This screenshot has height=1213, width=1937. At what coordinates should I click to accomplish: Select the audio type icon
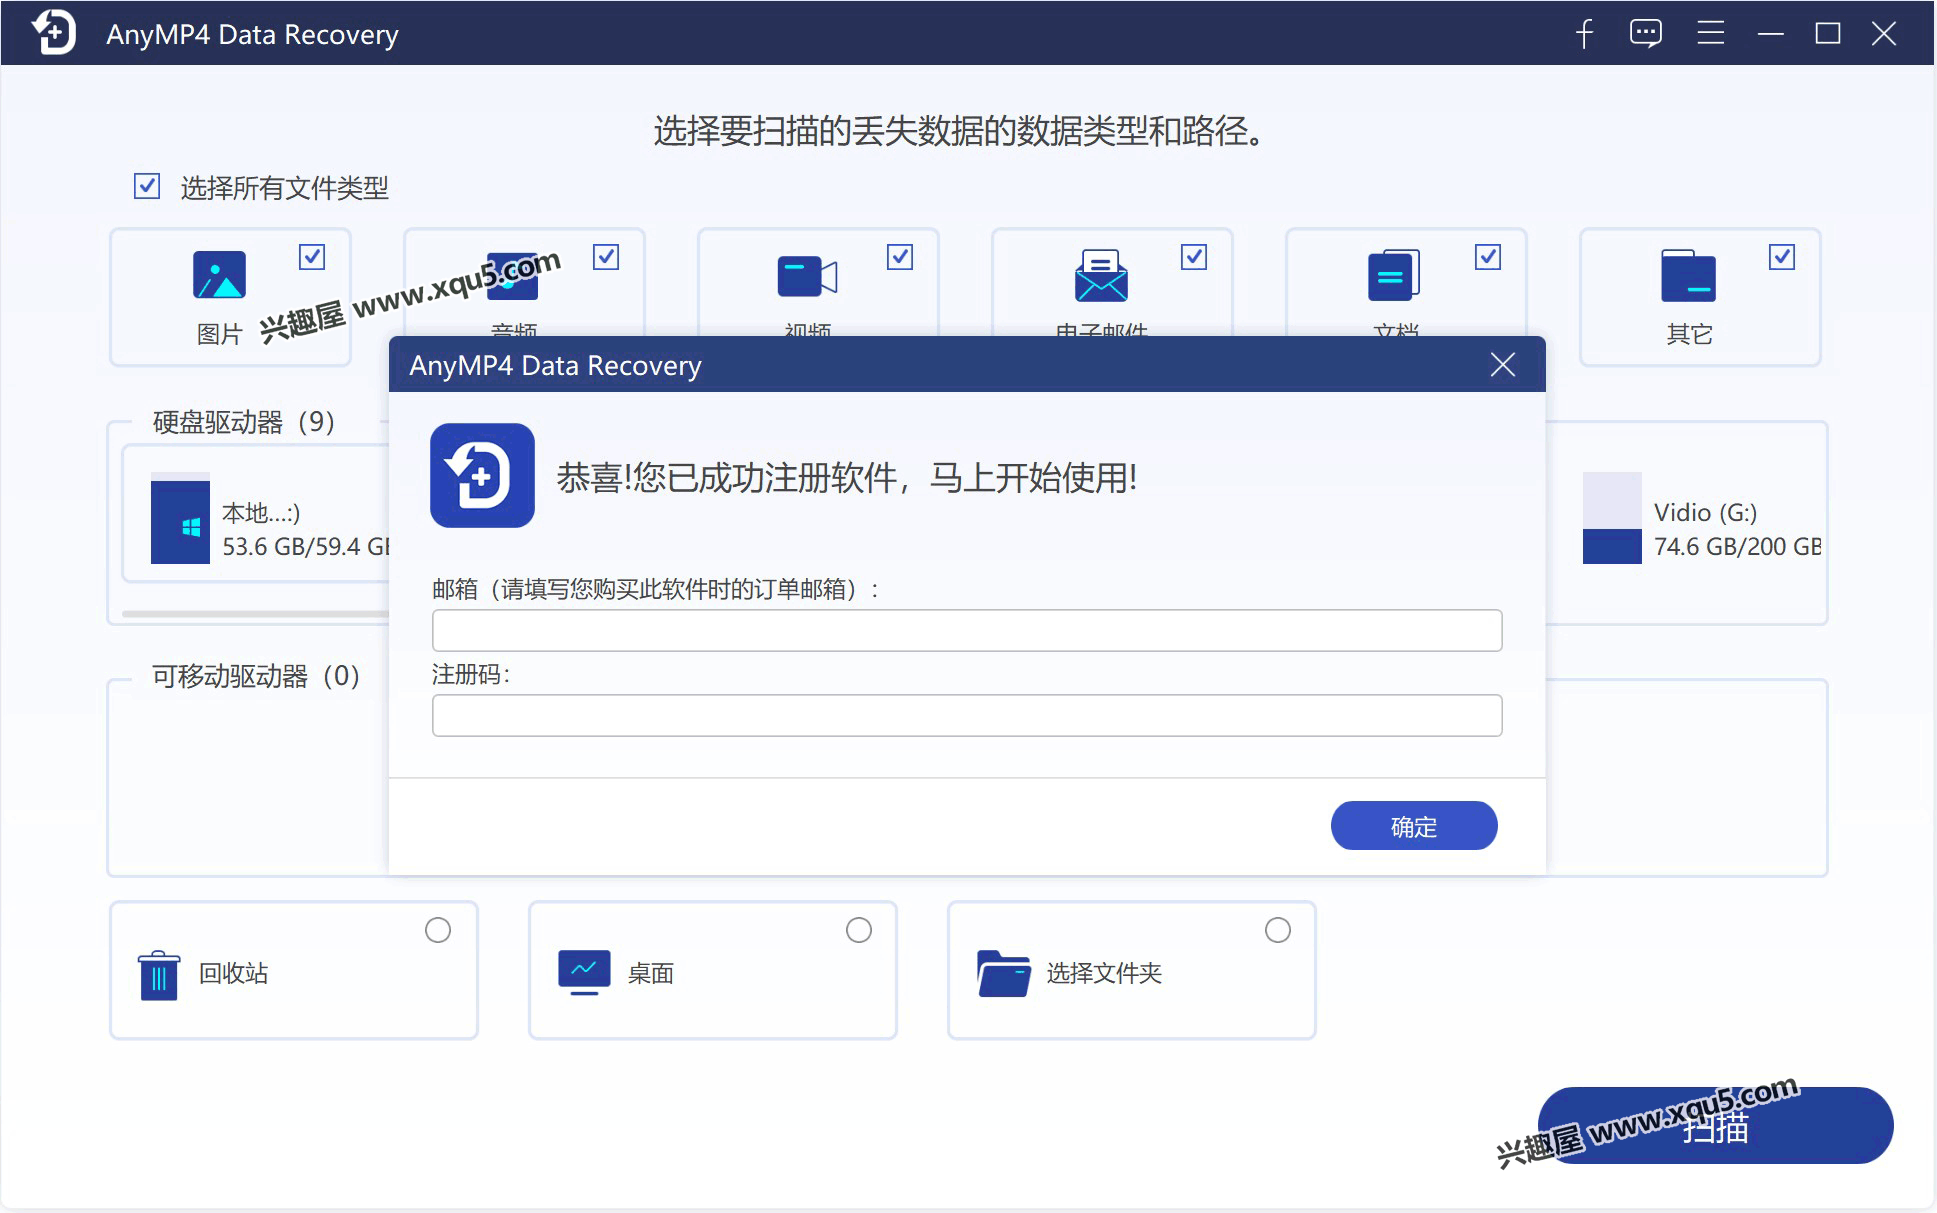pyautogui.click(x=513, y=276)
